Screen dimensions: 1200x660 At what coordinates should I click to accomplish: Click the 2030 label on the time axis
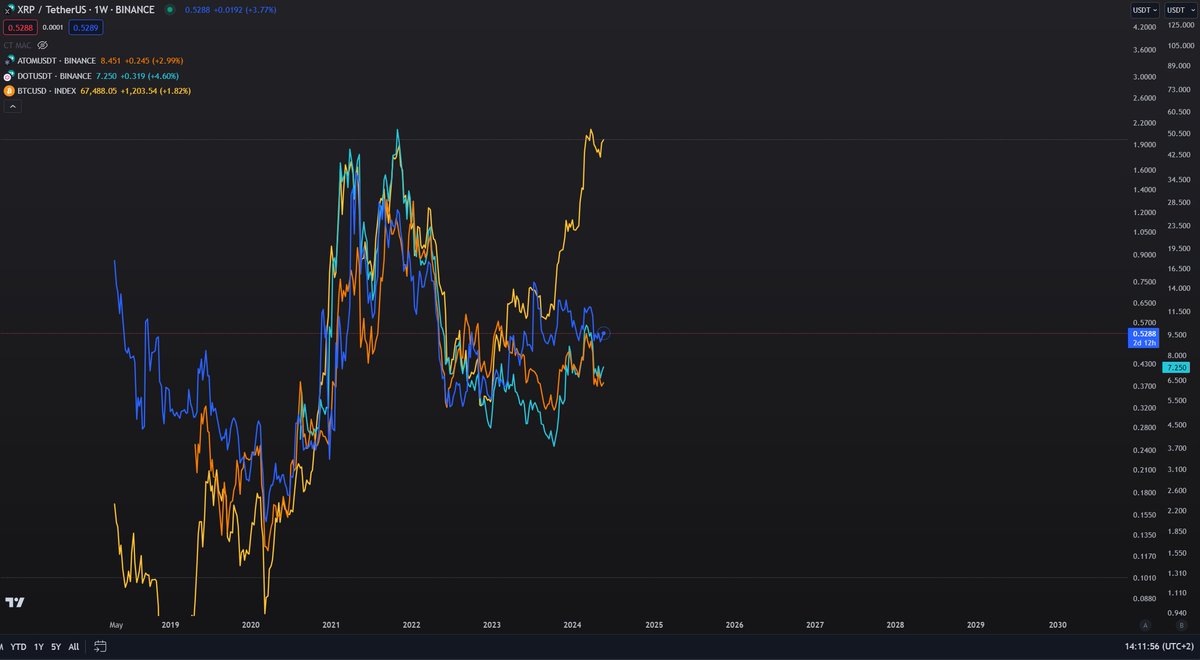pyautogui.click(x=1057, y=624)
